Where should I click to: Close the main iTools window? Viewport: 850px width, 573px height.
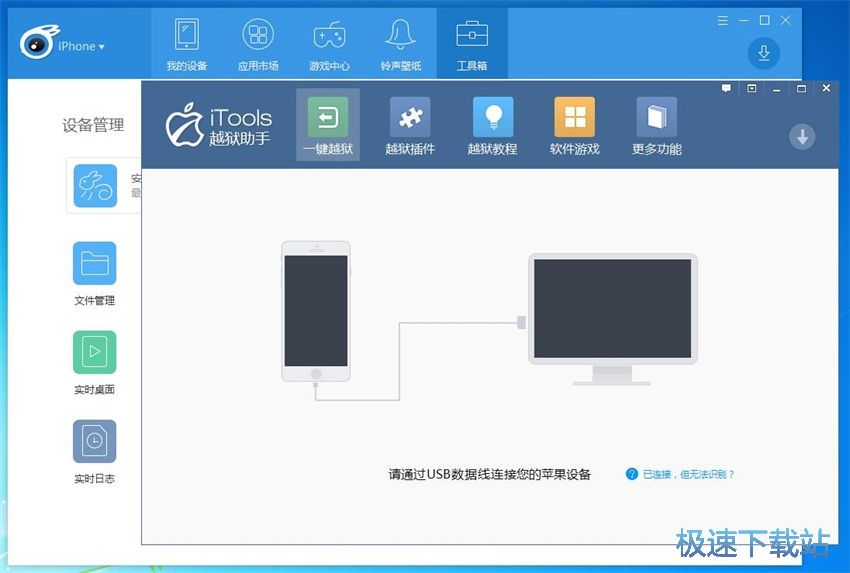785,21
